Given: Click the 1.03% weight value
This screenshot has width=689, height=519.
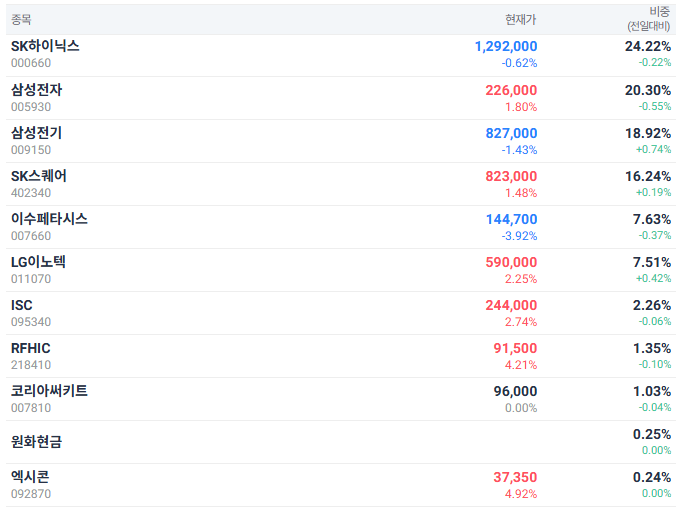Looking at the screenshot, I should click(x=652, y=391).
